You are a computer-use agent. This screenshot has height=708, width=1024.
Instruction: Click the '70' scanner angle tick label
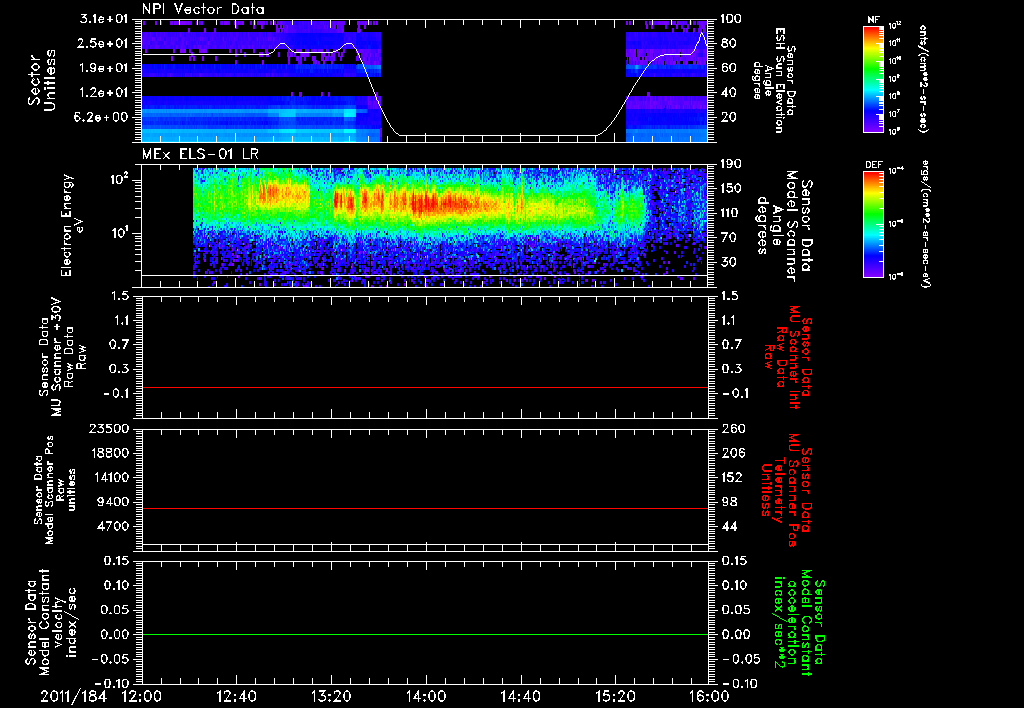(x=729, y=238)
